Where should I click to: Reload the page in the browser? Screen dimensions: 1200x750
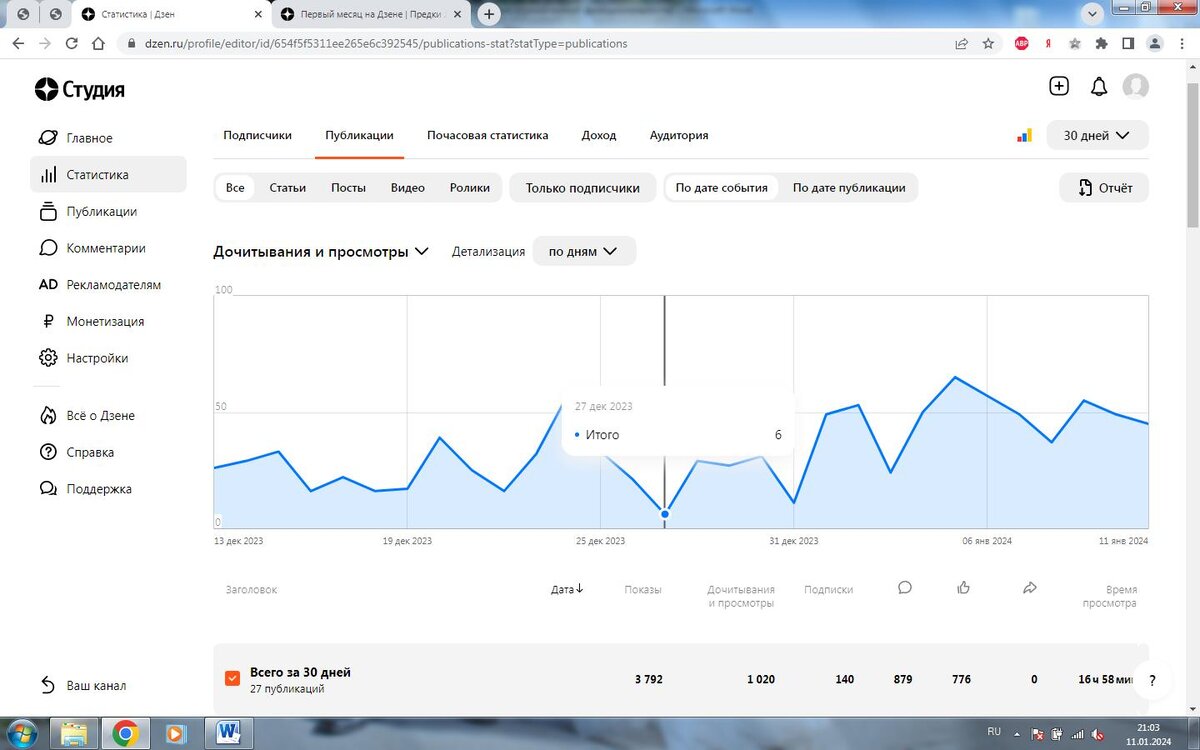[71, 44]
